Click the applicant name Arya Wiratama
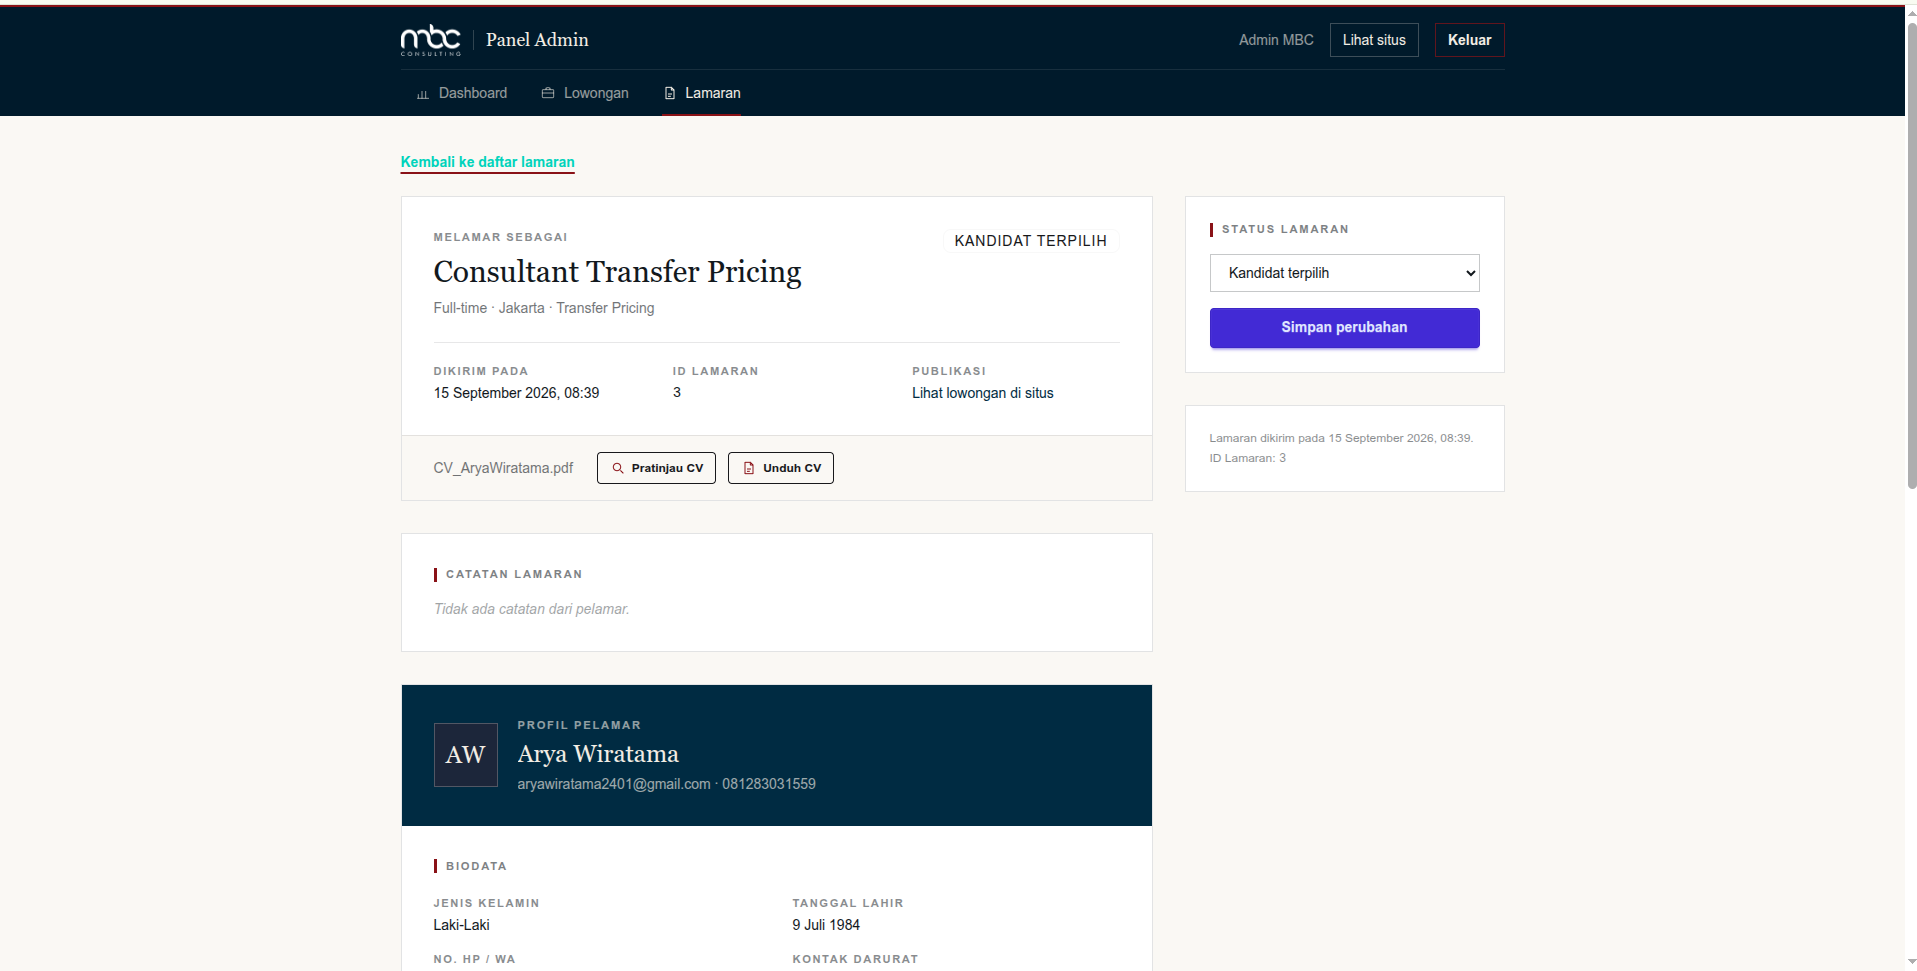The width and height of the screenshot is (1917, 971). (x=598, y=754)
